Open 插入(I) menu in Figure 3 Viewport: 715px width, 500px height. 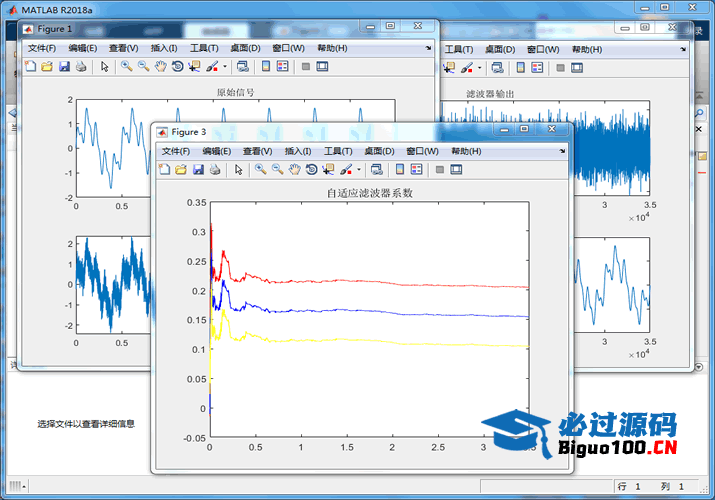[x=299, y=151]
